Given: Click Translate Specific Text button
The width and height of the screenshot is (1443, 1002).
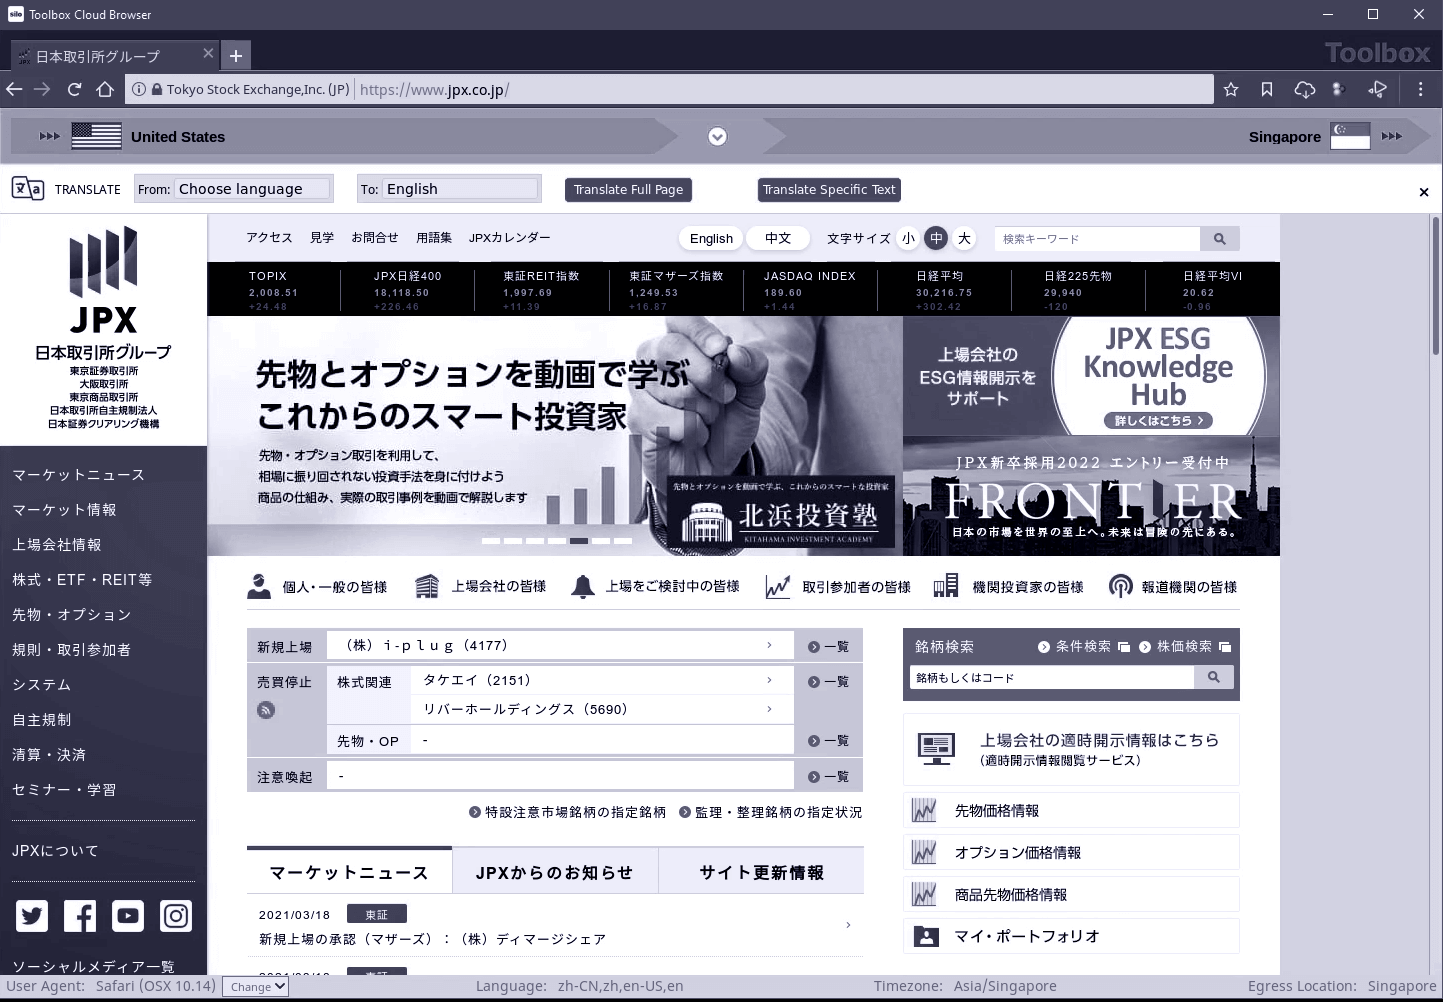Looking at the screenshot, I should coord(829,190).
